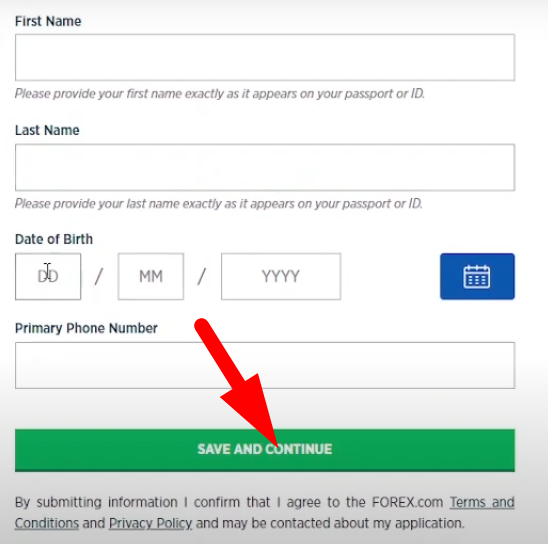The height and width of the screenshot is (544, 548).
Task: Focus the Primary Phone Number field
Action: 265,365
